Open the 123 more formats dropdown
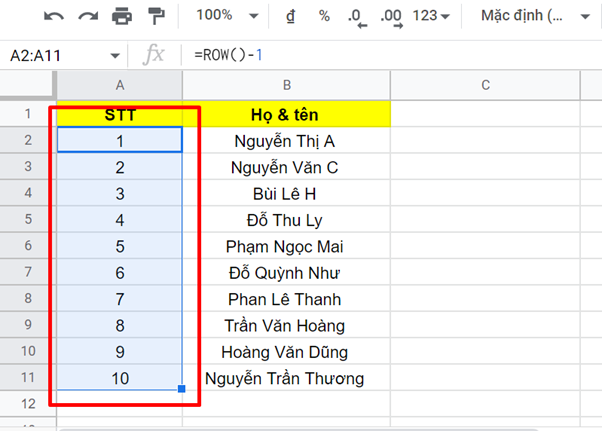Viewport: 602px width, 431px height. [x=431, y=16]
